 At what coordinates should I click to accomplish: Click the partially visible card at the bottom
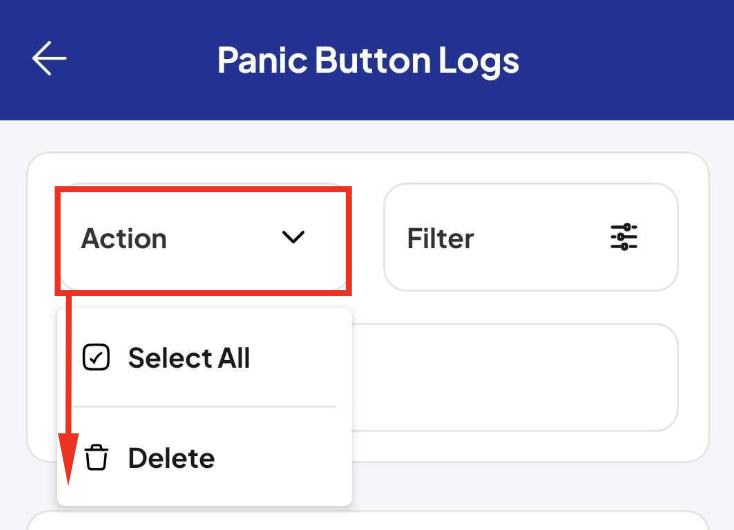click(x=368, y=521)
